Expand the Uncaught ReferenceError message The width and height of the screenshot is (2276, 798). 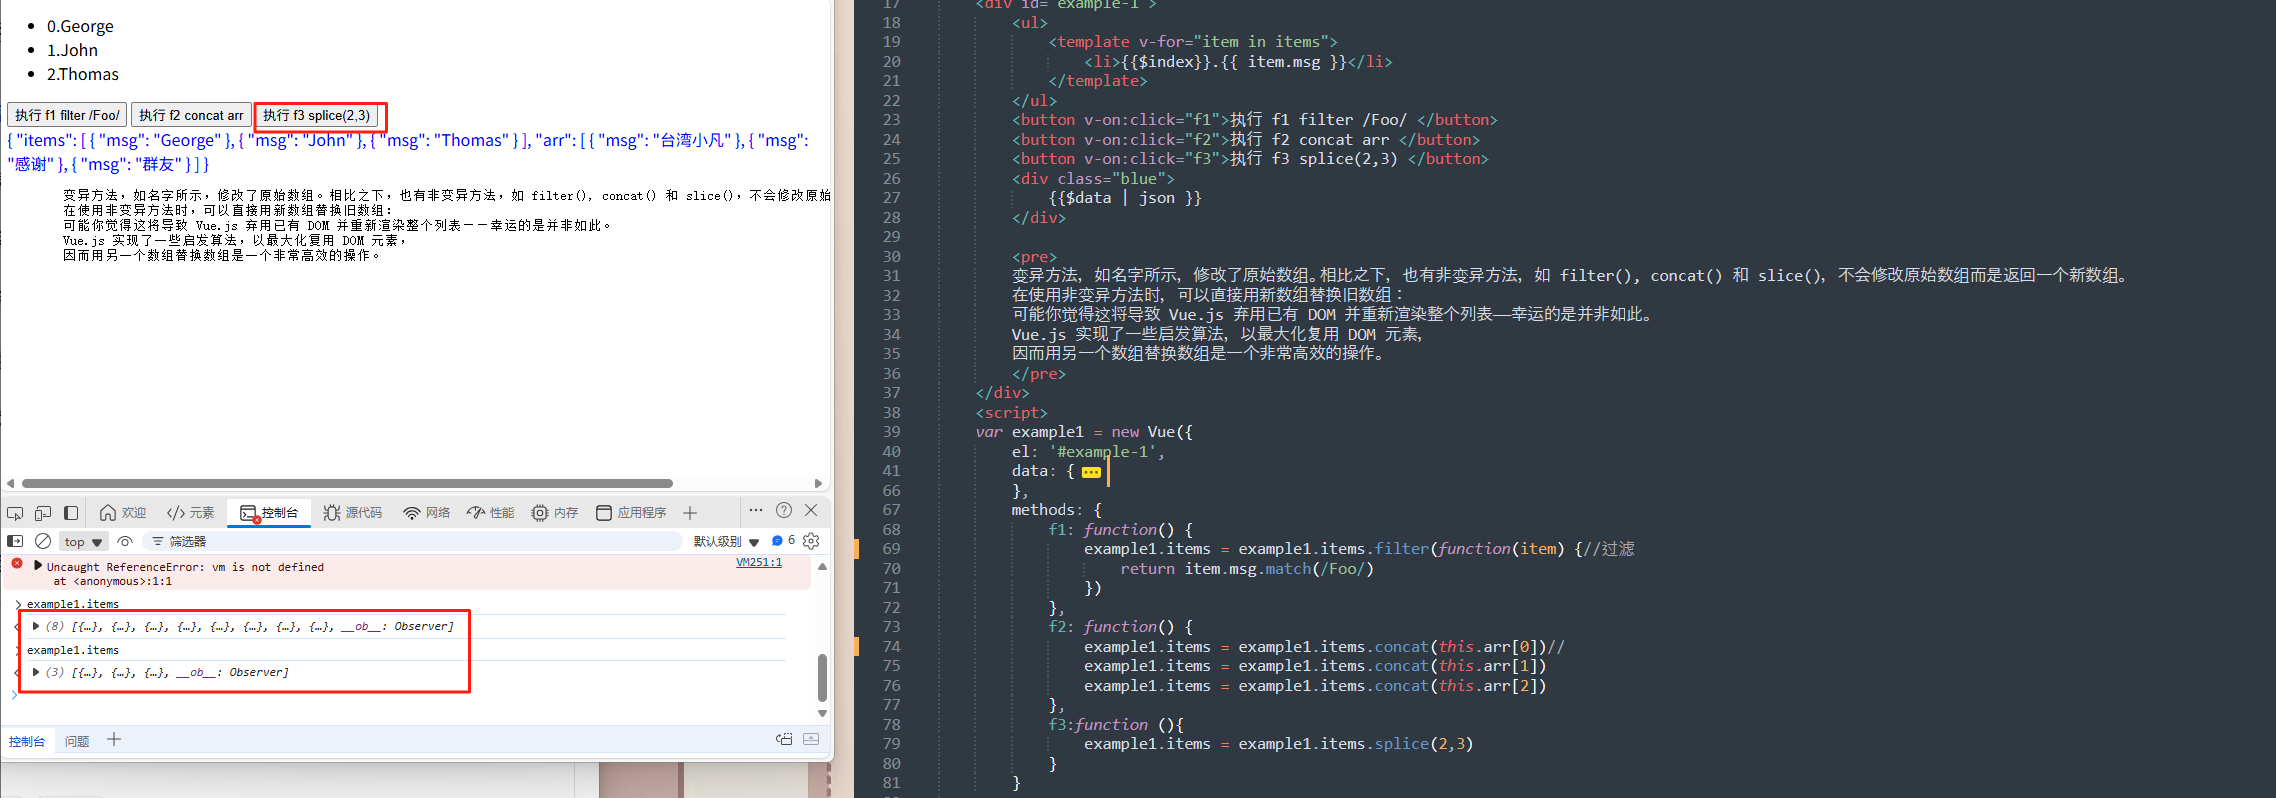tap(38, 566)
